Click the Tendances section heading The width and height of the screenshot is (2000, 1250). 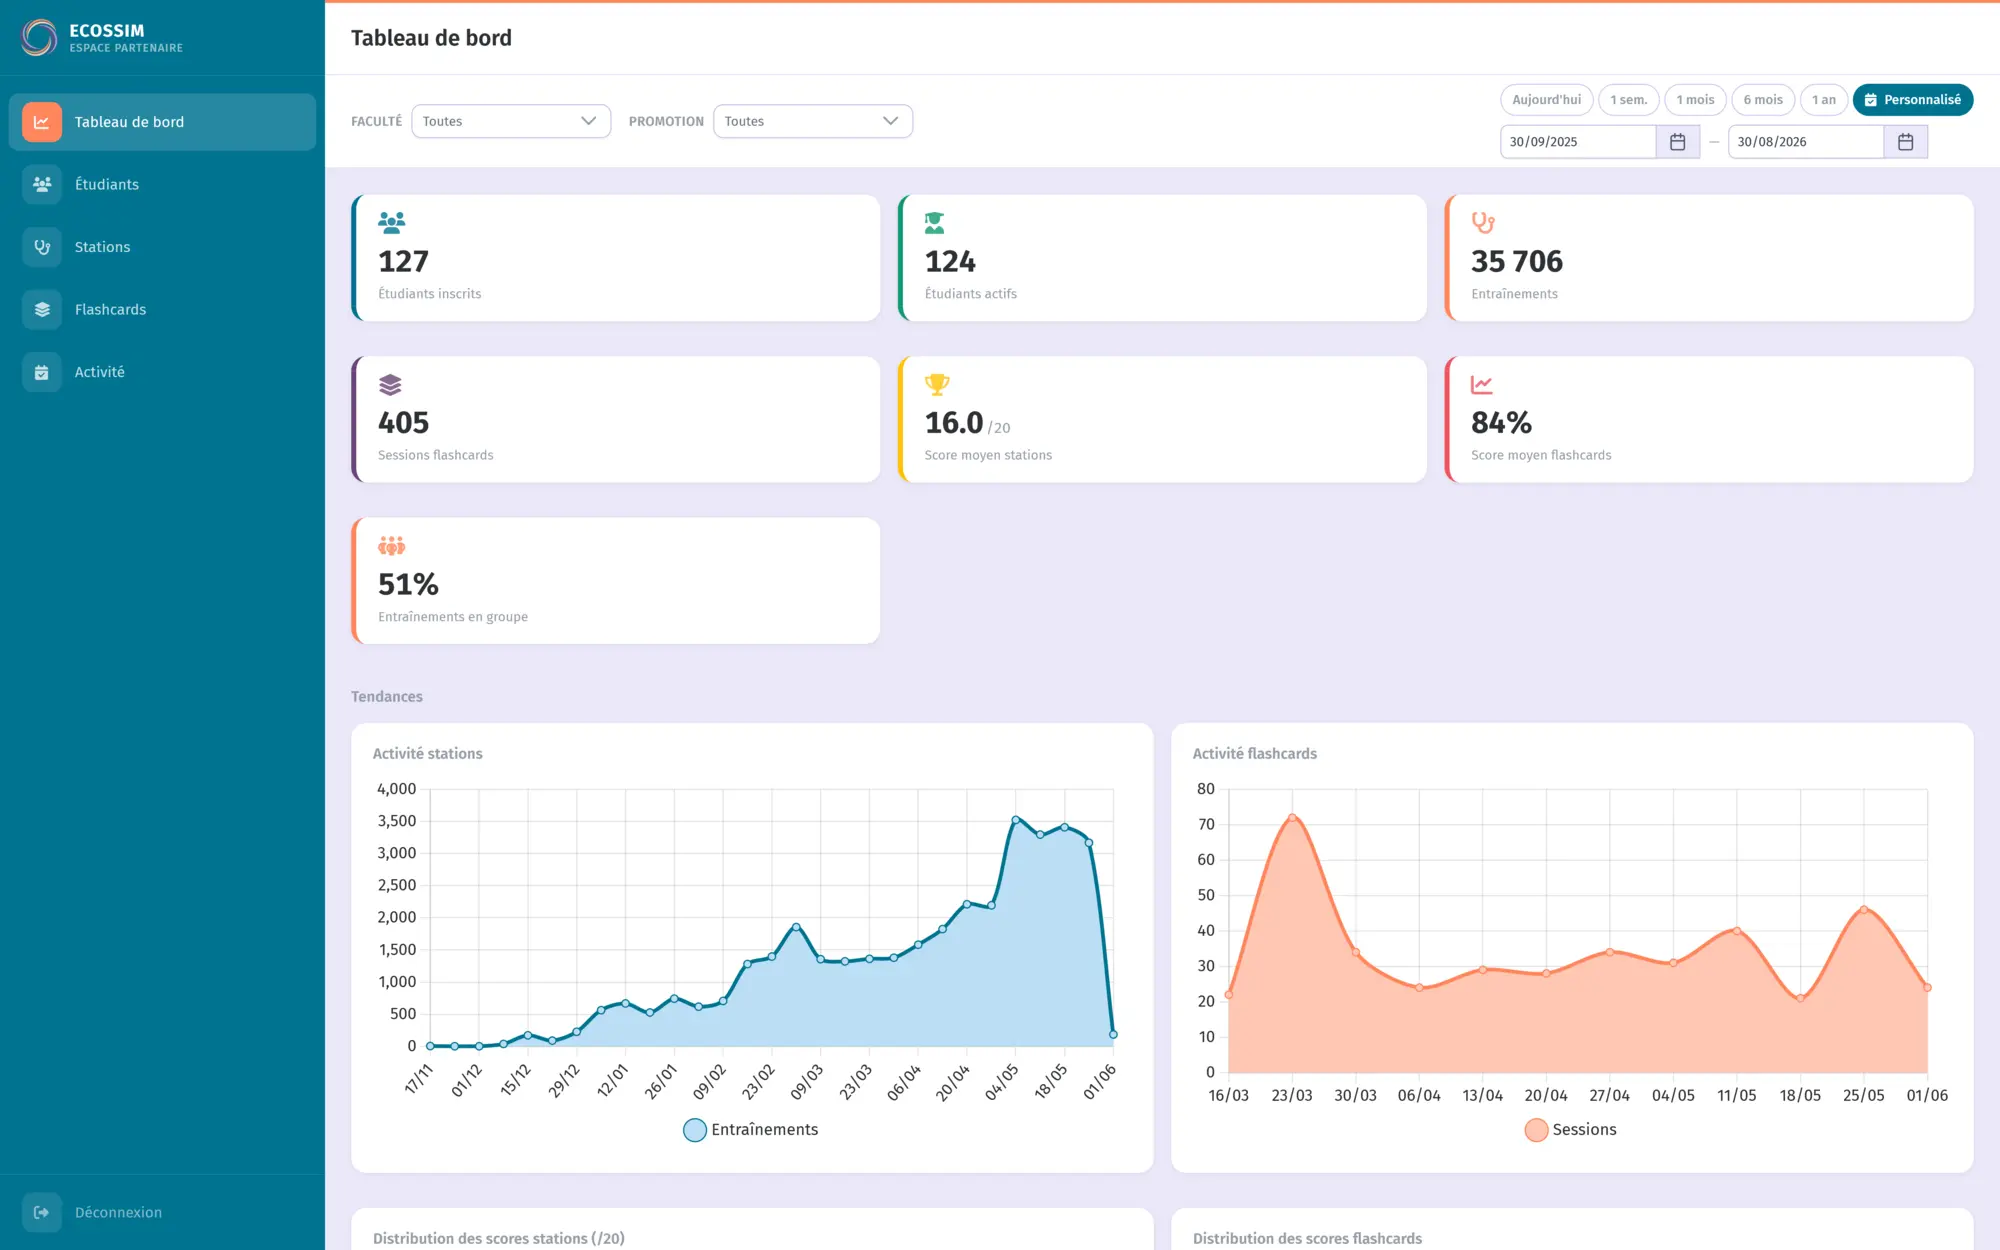[x=386, y=697]
